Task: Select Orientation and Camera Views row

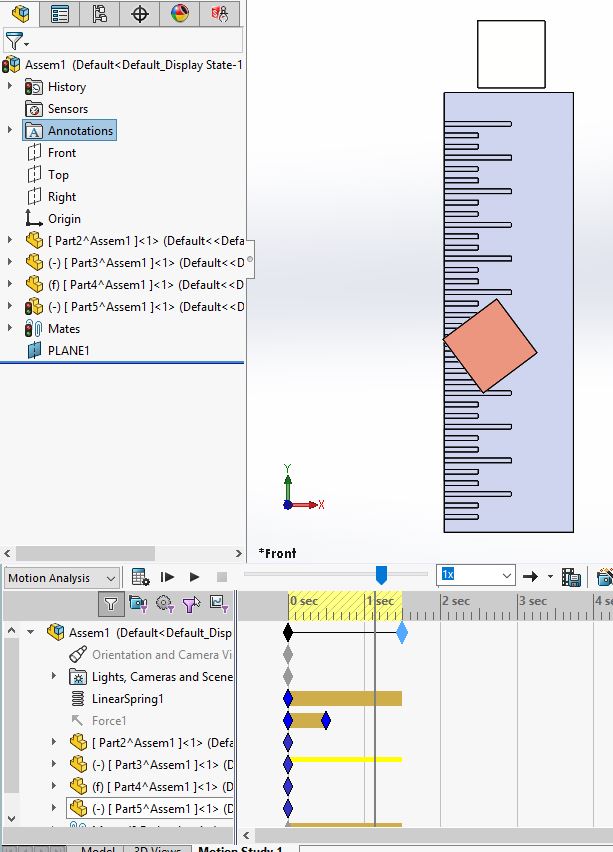Action: pos(150,654)
